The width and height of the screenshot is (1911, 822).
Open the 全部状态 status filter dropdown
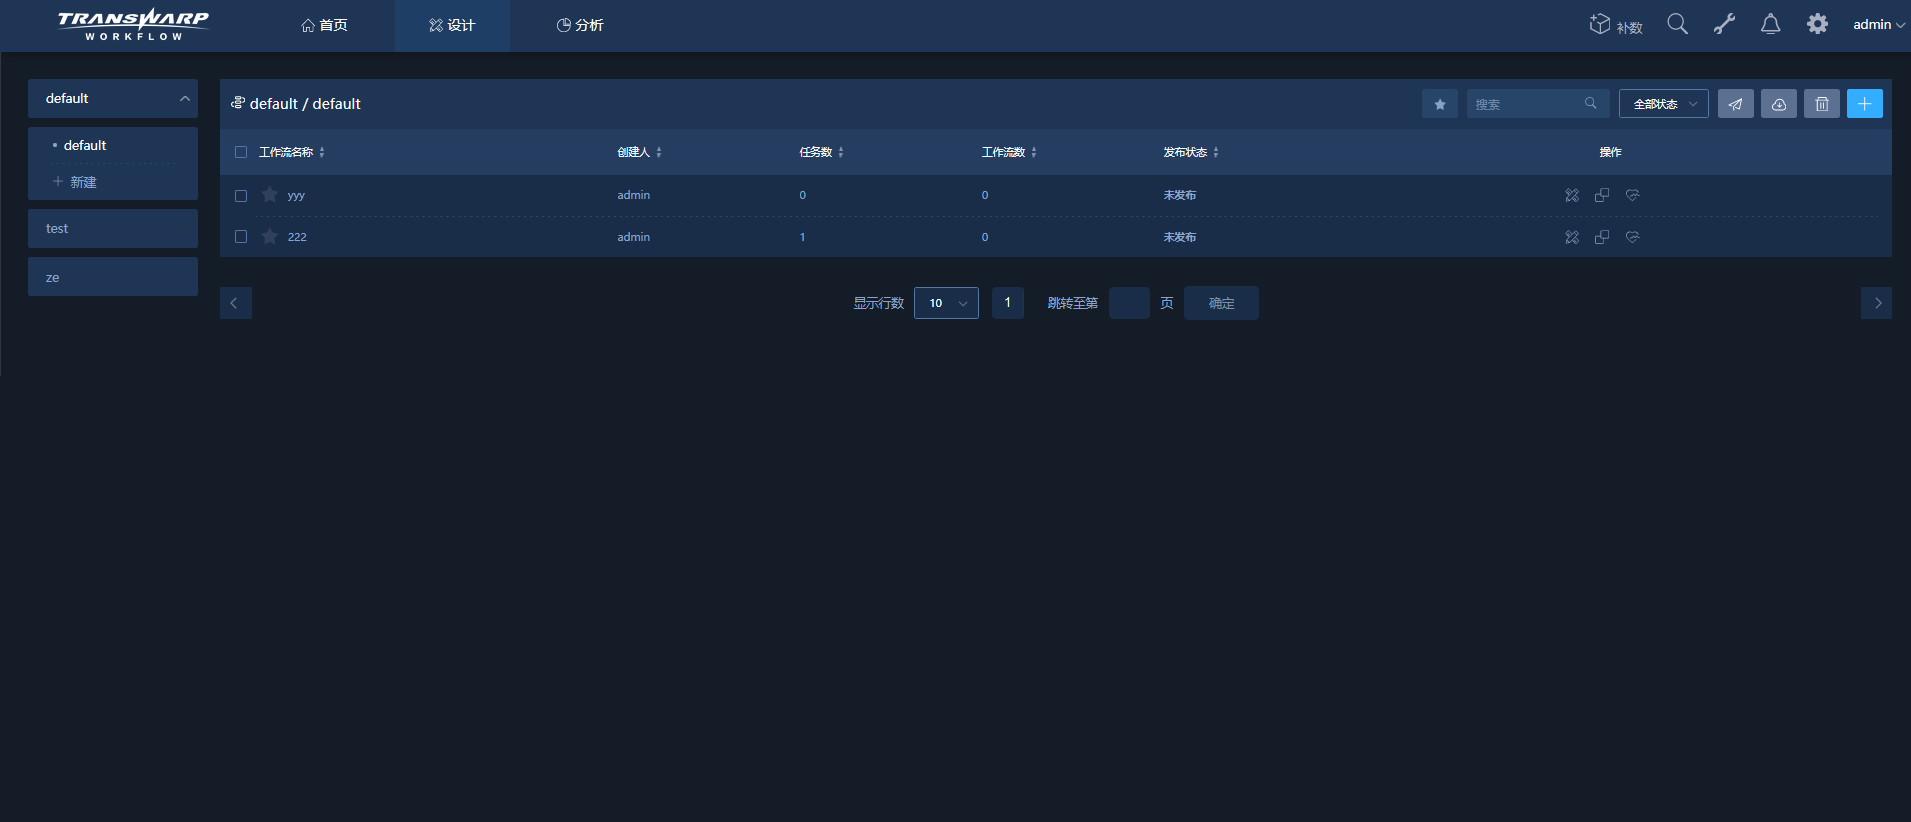click(x=1663, y=104)
